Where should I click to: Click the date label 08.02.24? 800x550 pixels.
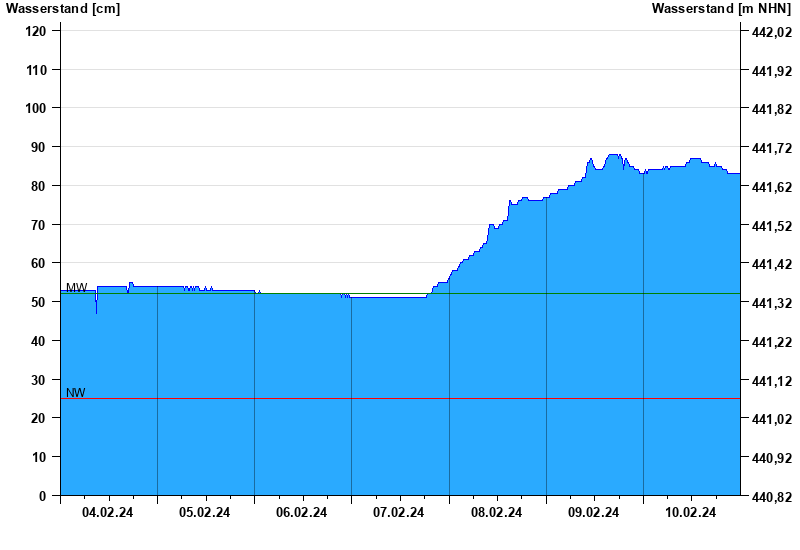click(x=496, y=512)
